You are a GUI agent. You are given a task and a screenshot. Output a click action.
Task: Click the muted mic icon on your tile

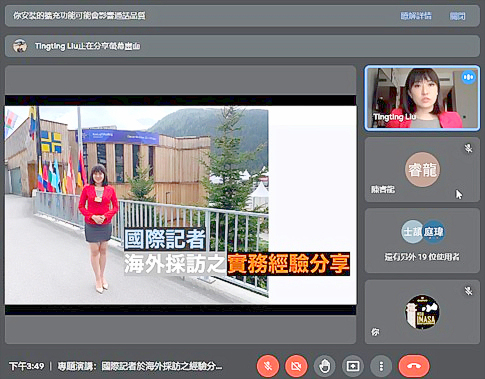(x=468, y=291)
